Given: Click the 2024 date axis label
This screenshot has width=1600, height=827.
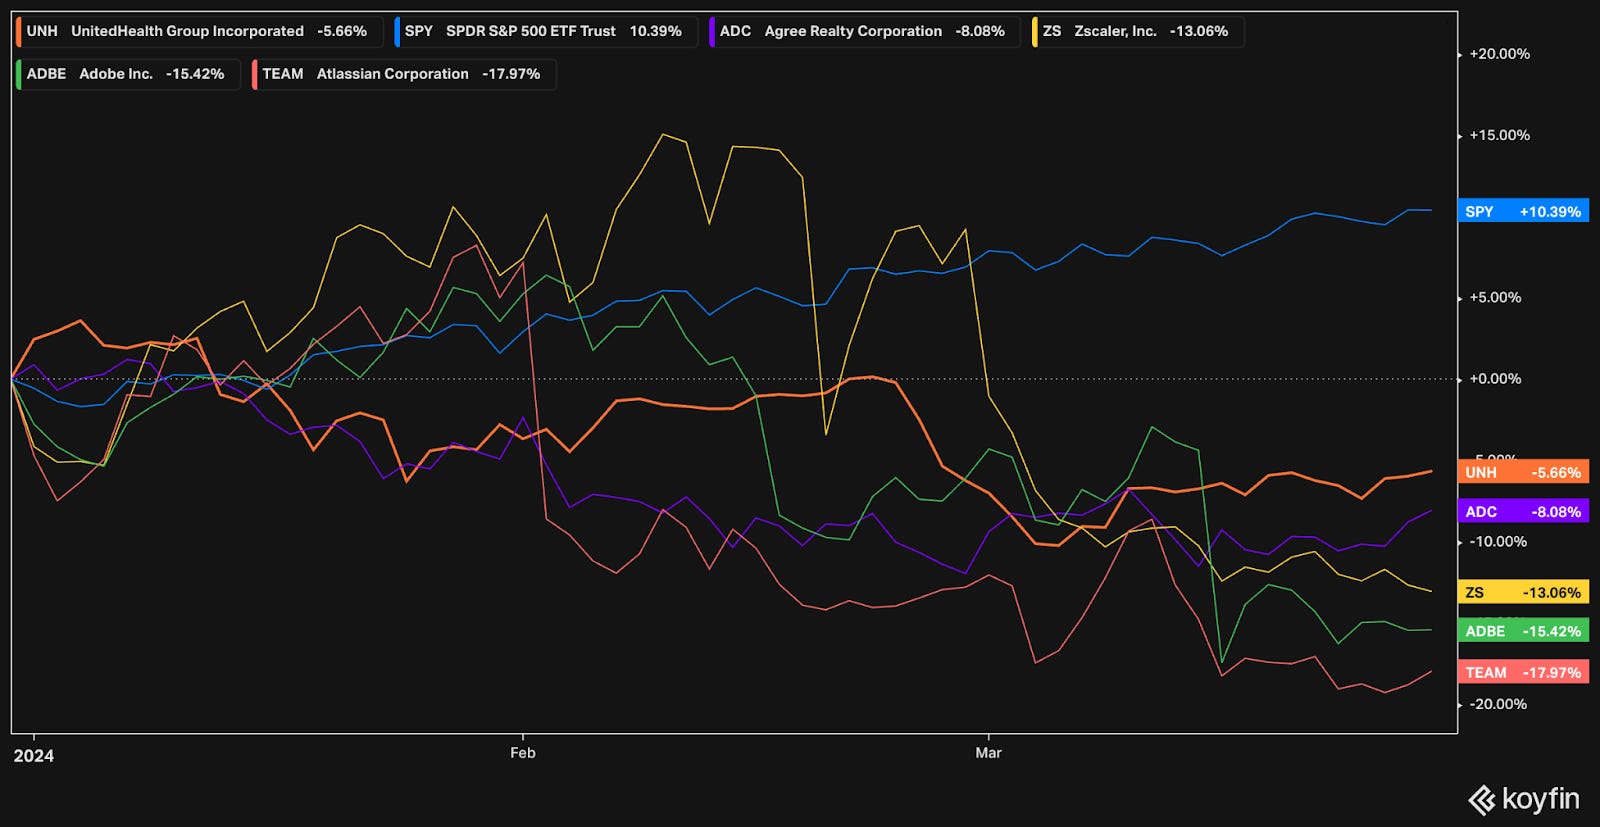Looking at the screenshot, I should [x=34, y=755].
